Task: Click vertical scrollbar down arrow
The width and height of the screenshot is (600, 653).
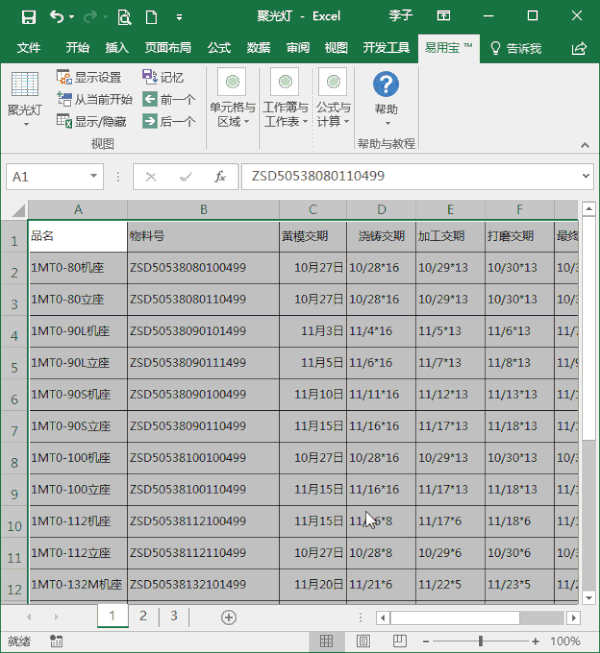Action: pyautogui.click(x=589, y=598)
